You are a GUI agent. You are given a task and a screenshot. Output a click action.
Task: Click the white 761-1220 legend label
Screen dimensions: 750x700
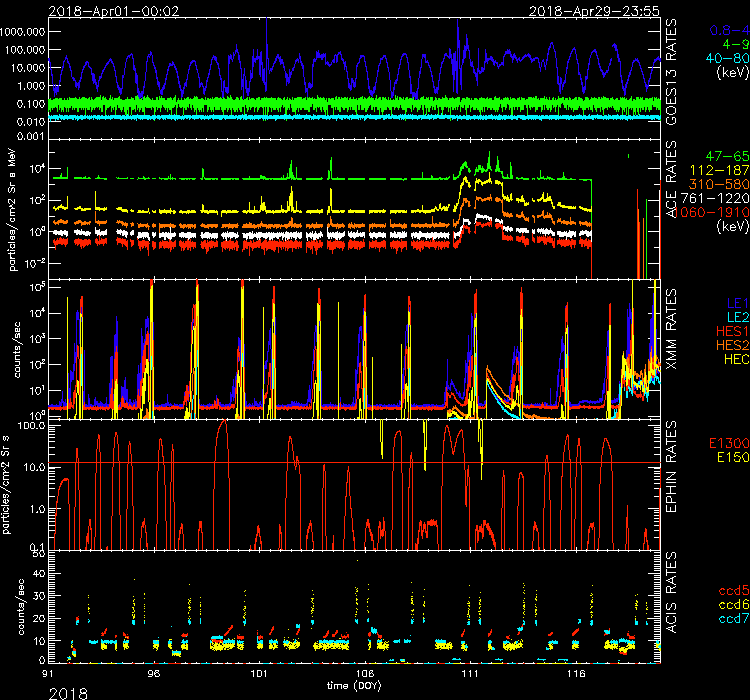point(717,199)
